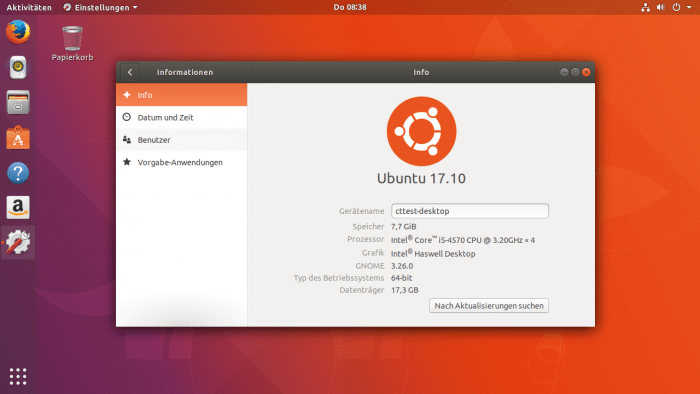The width and height of the screenshot is (700, 394).
Task: Show applications grid at dock bottom
Action: pos(18,376)
